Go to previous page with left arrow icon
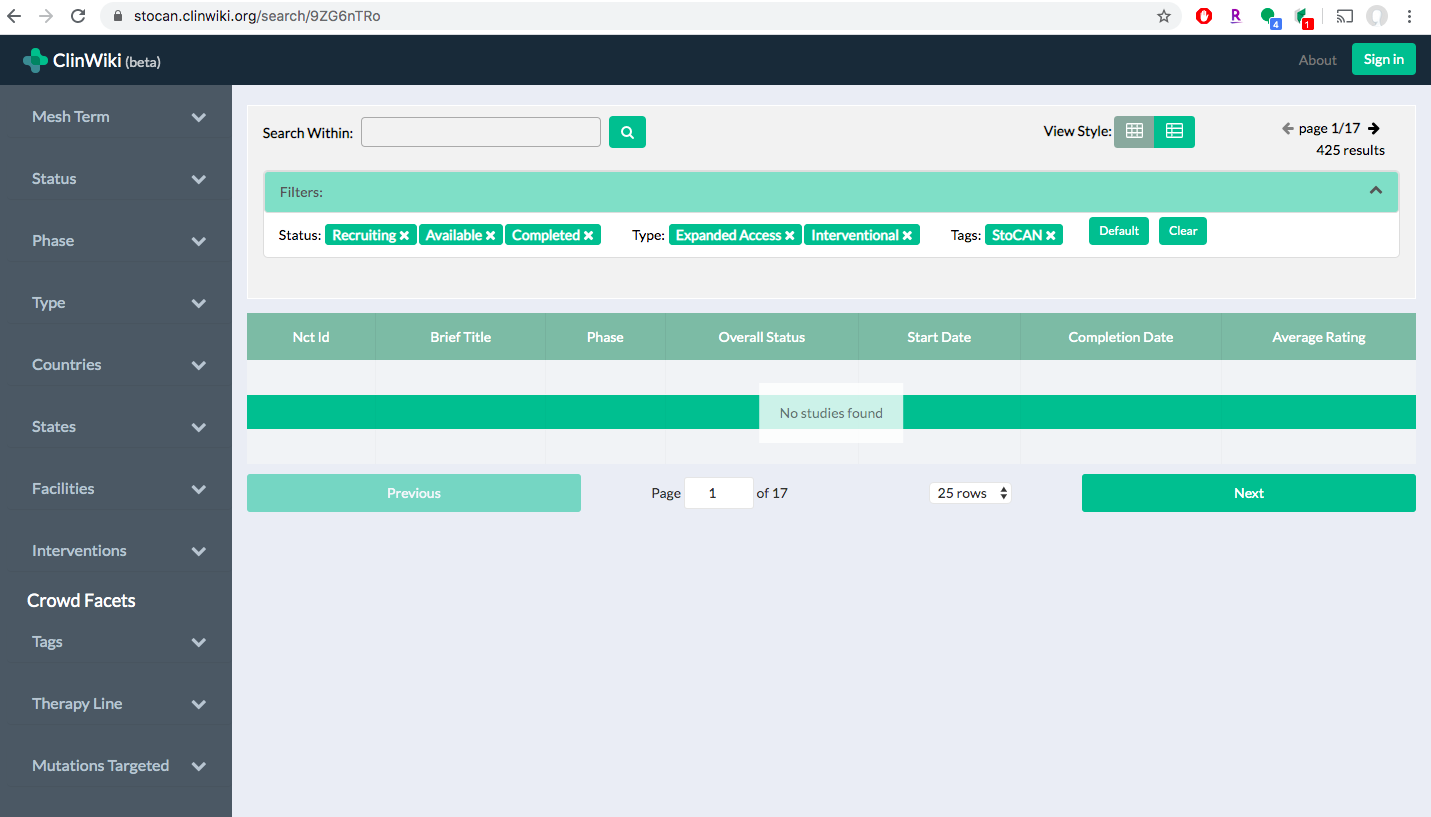Screen dimensions: 1431x817 (1288, 128)
